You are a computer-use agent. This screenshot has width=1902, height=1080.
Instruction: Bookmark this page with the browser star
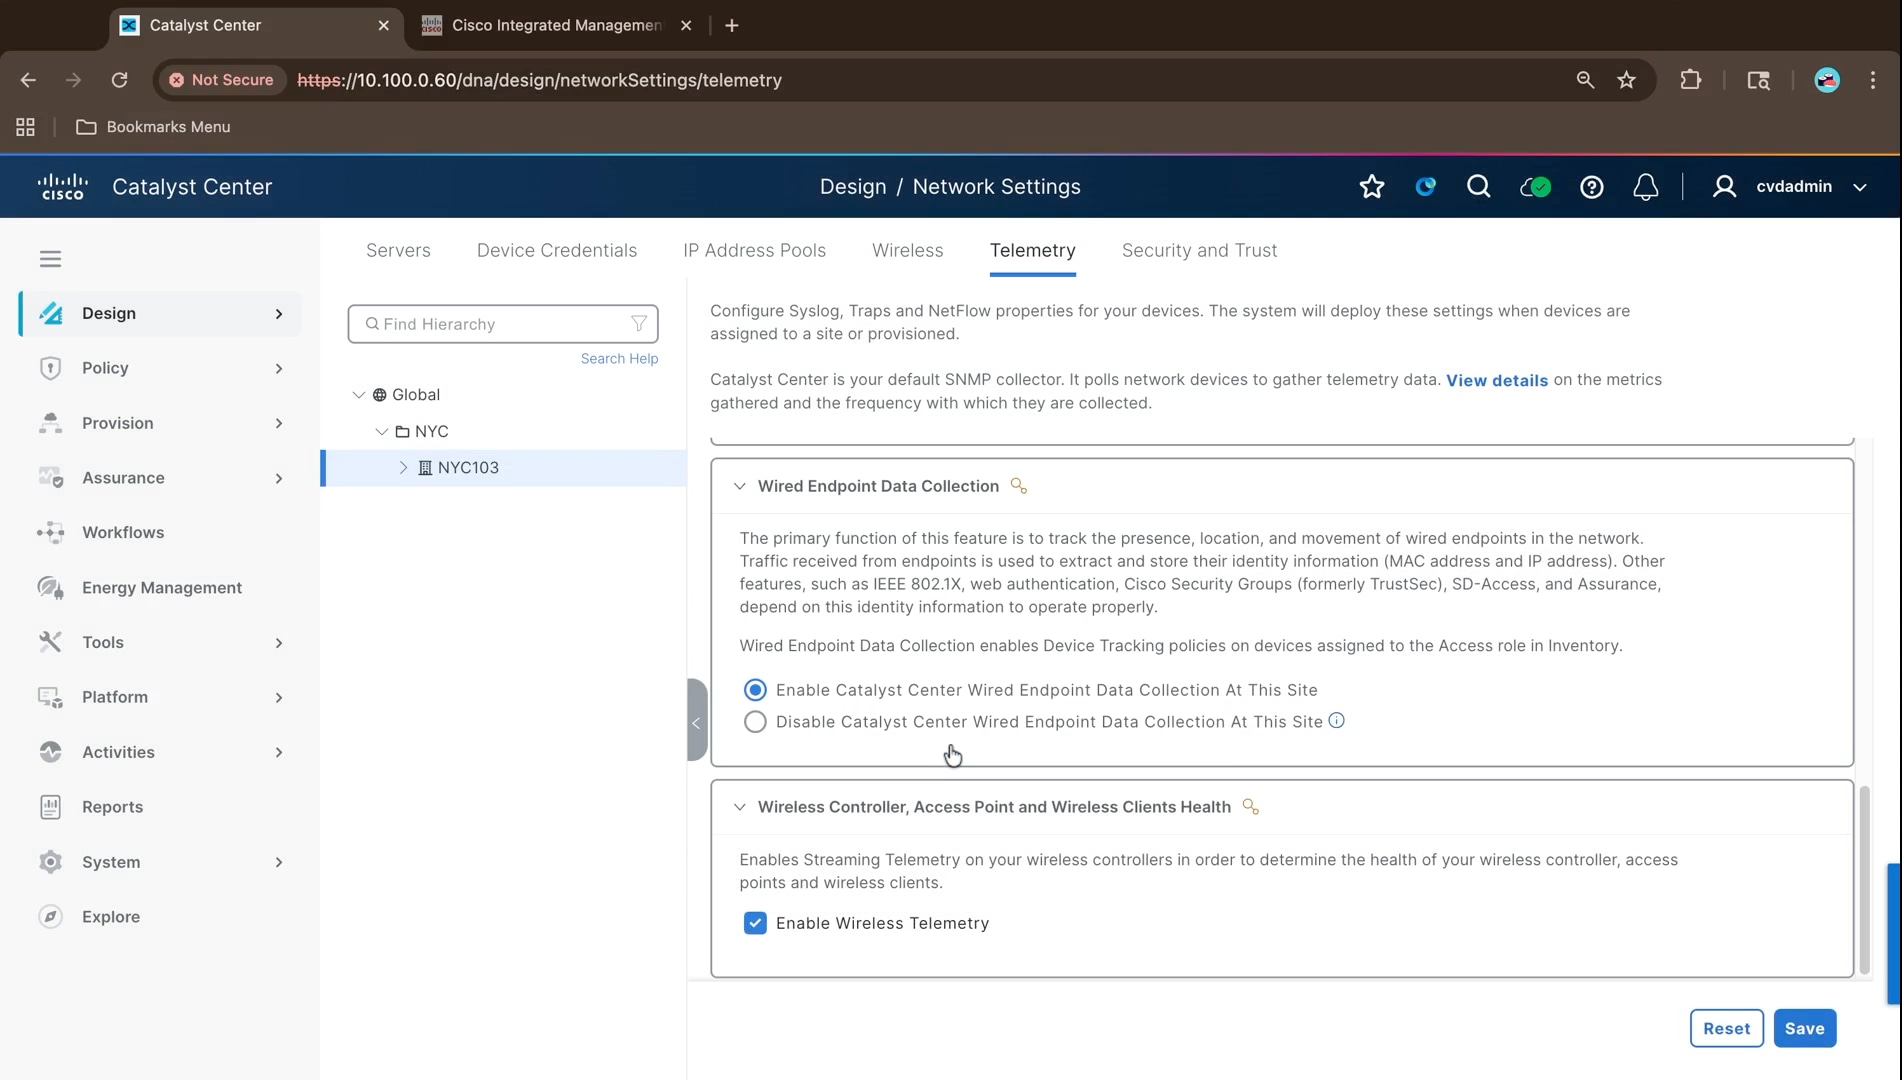[1627, 80]
